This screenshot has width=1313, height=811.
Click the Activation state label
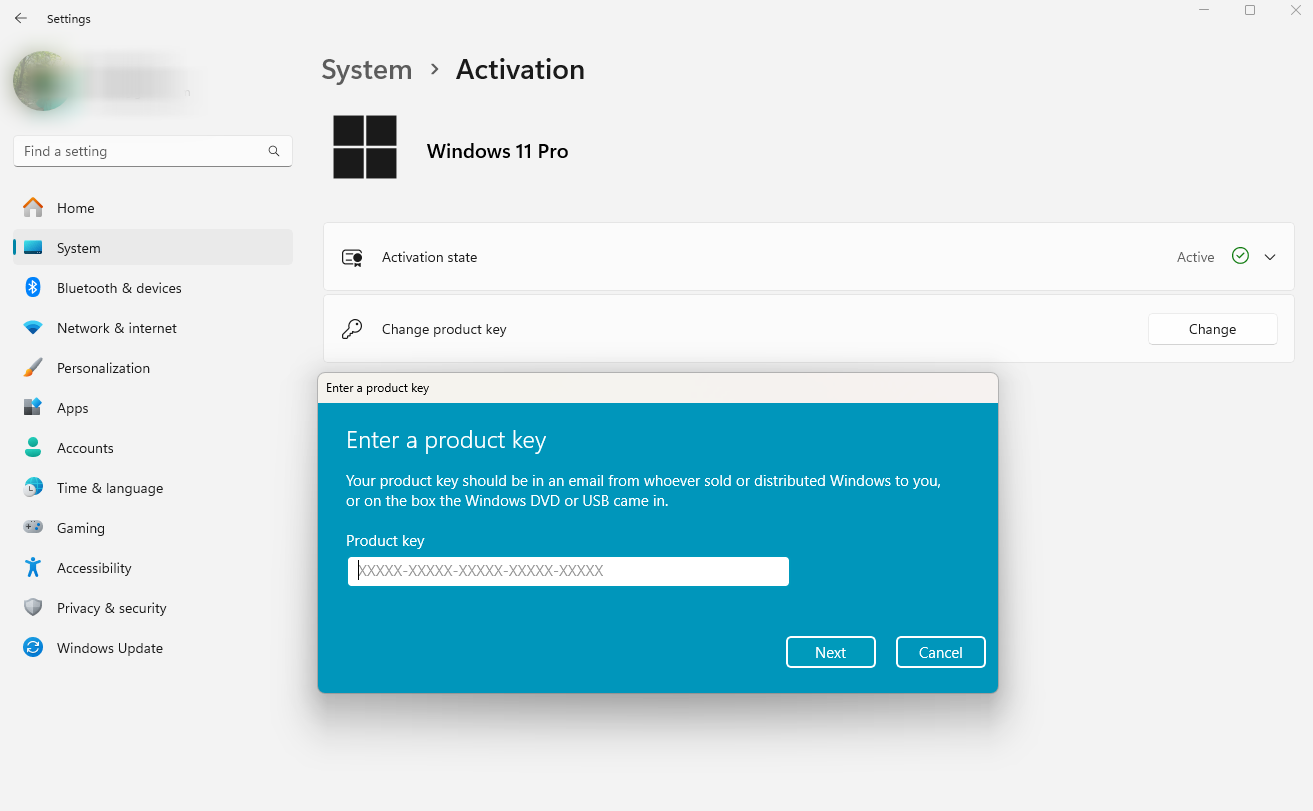pos(430,257)
